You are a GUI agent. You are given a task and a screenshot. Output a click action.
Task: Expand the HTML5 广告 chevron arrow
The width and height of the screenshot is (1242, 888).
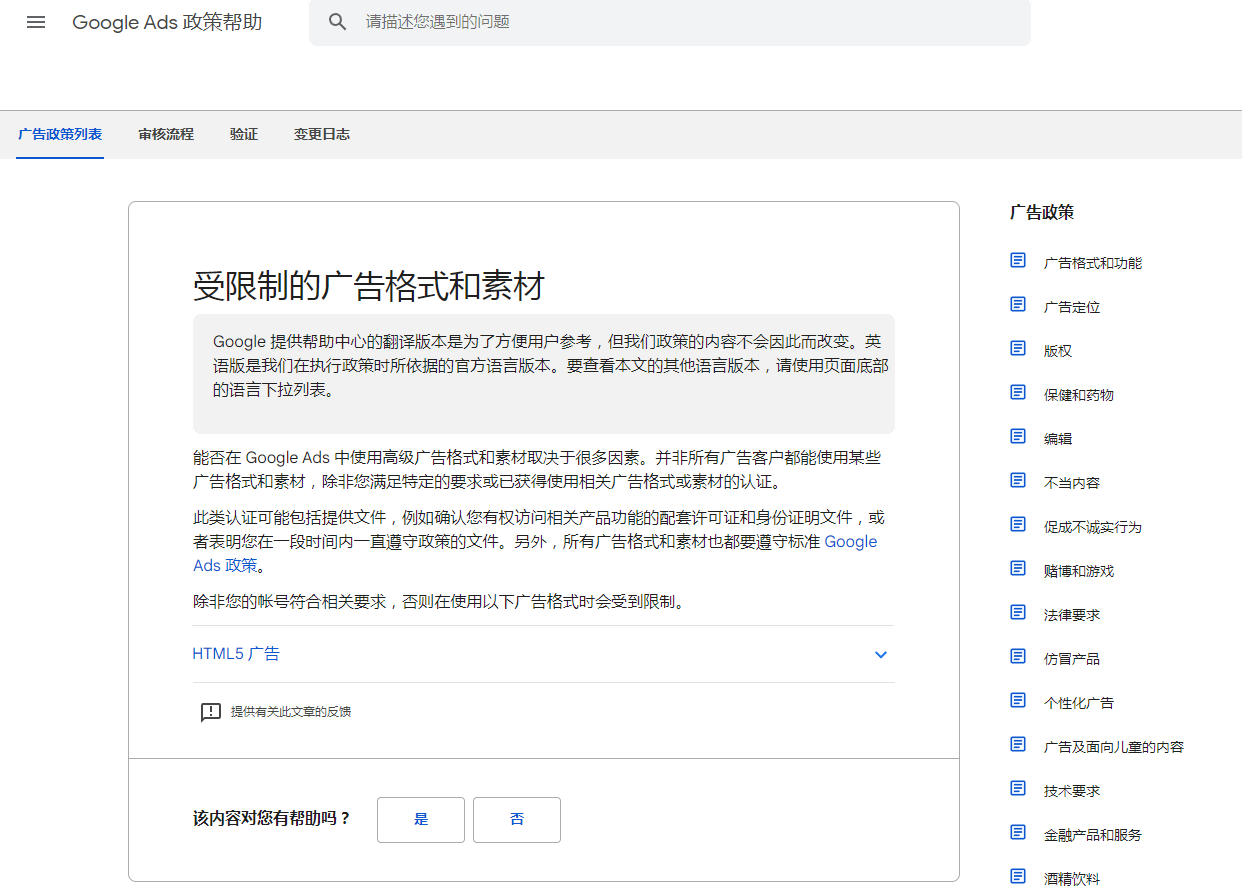(881, 655)
